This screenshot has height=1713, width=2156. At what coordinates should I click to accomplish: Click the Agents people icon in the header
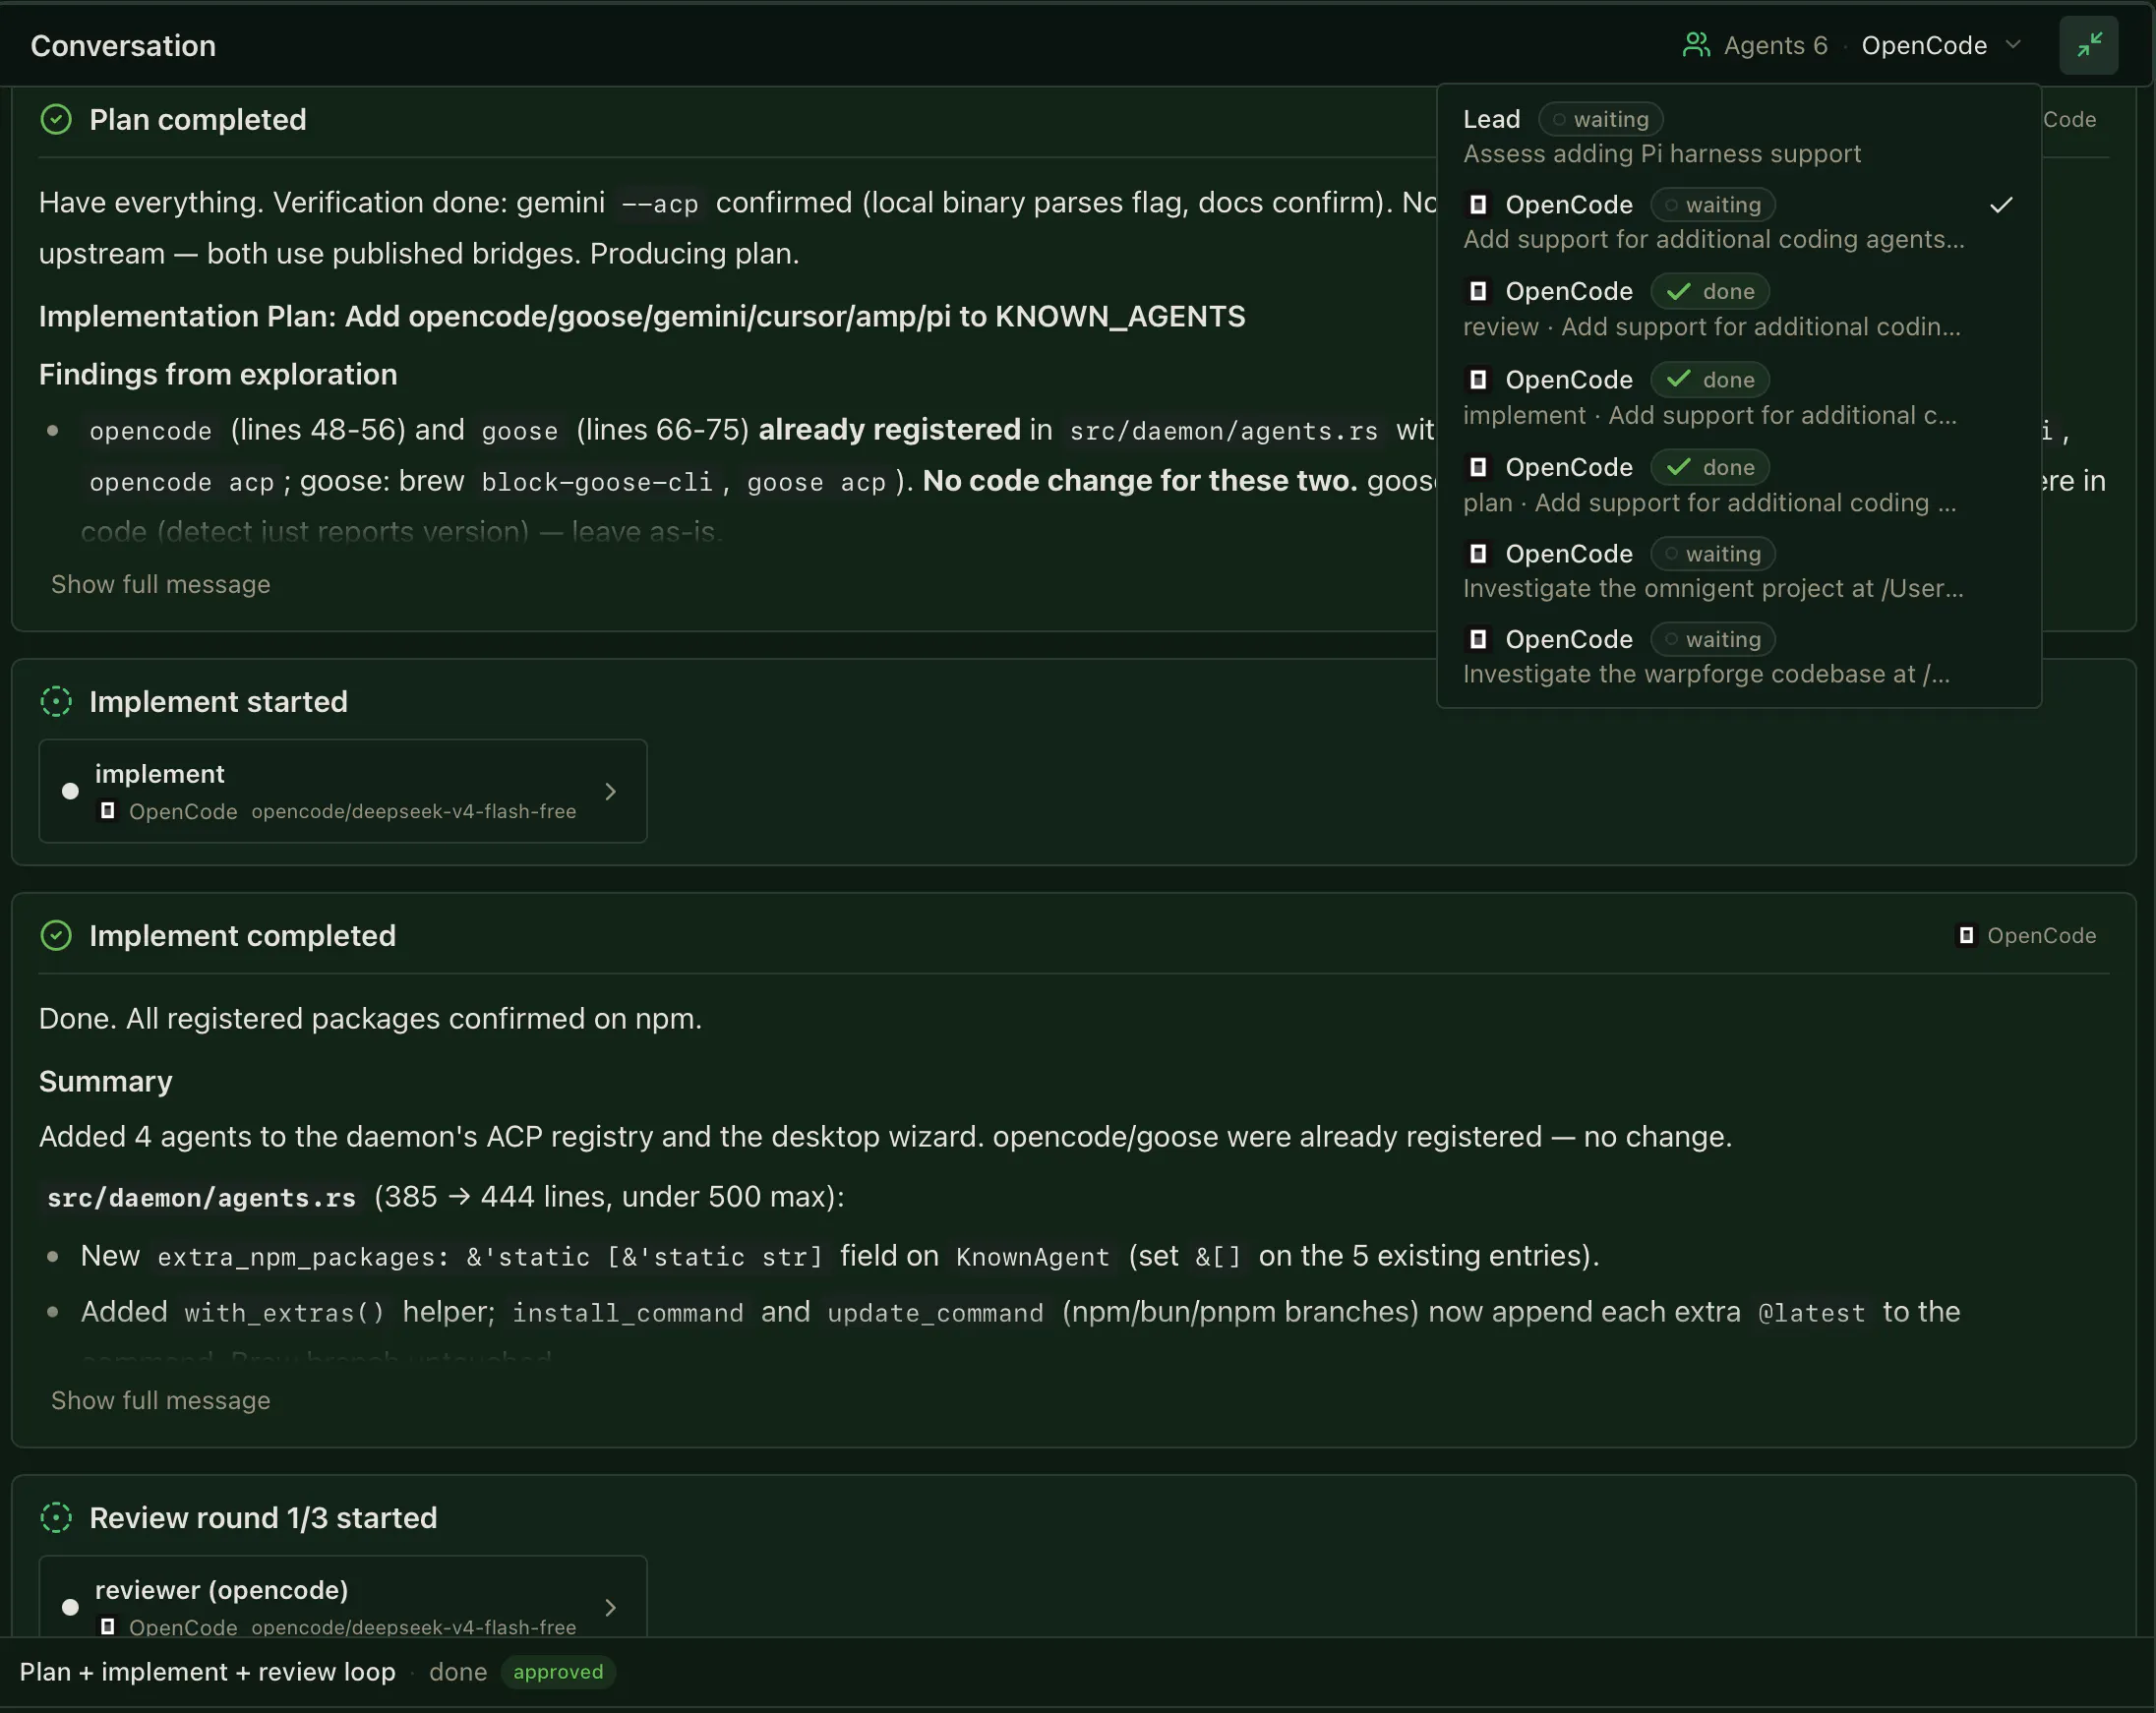(1696, 45)
